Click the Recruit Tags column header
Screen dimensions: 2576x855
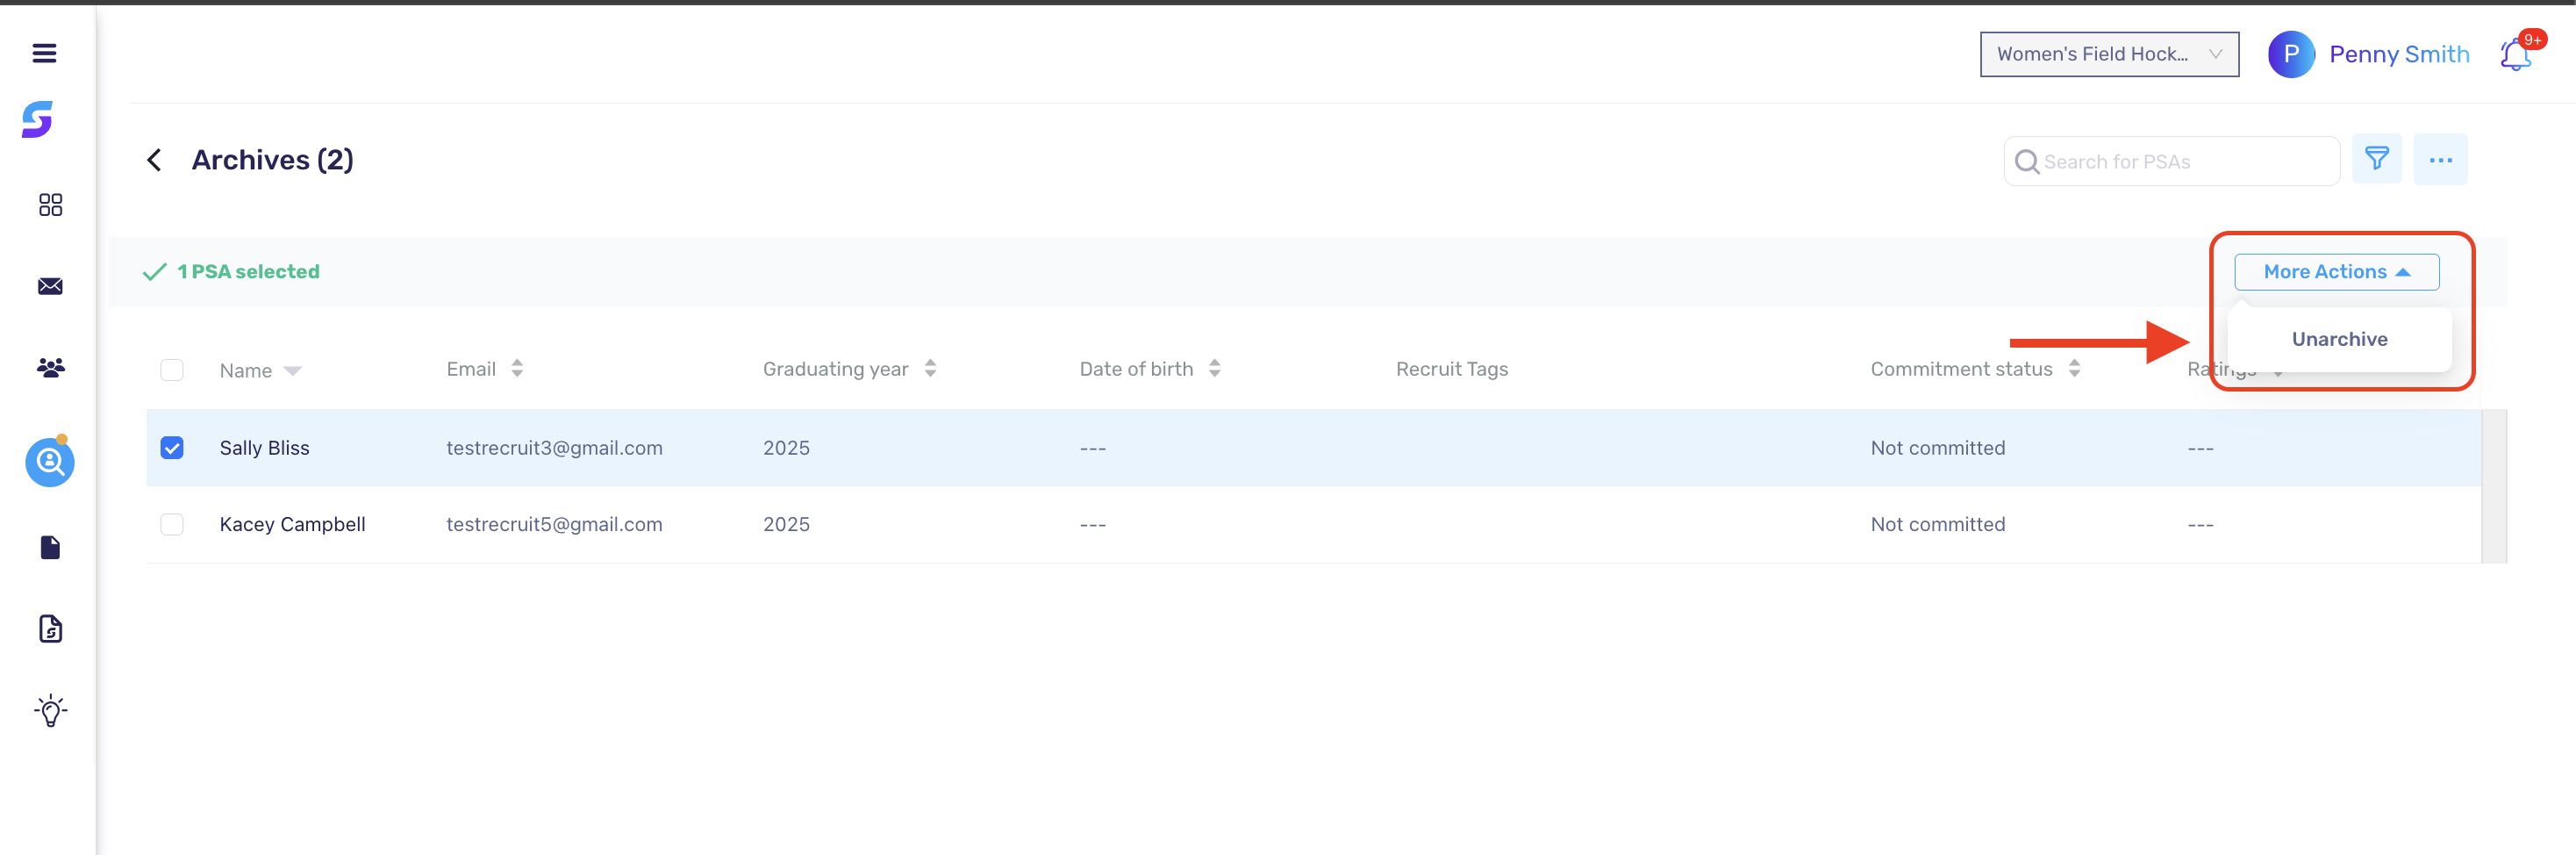(x=1451, y=369)
